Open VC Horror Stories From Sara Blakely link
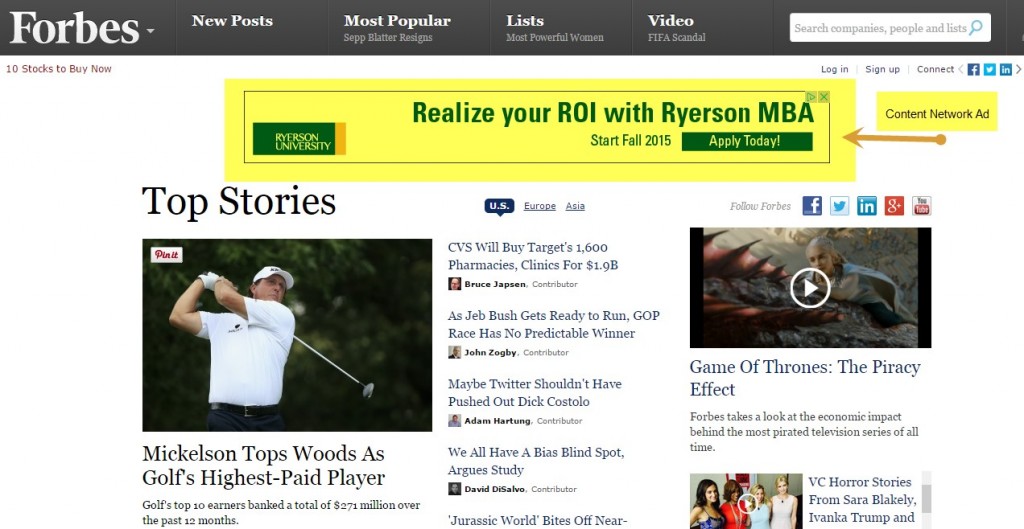1024x529 pixels. pos(862,500)
